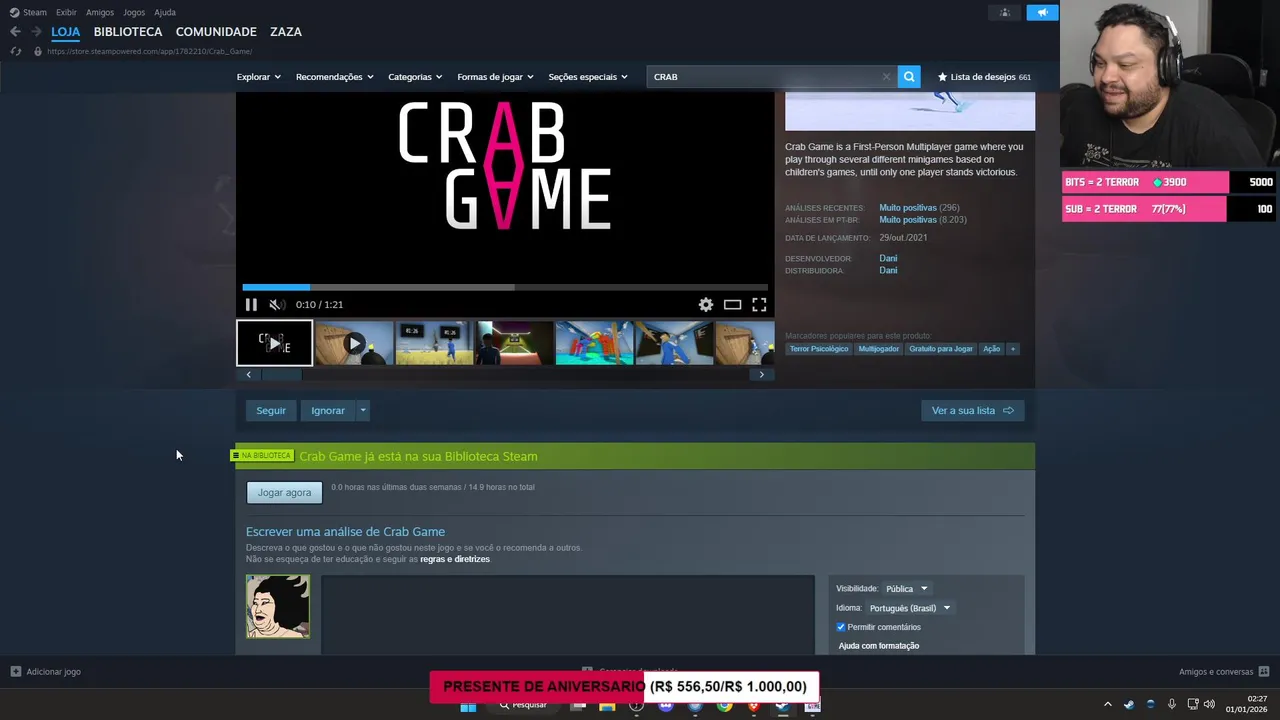Reload the store page with the refresh icon

[15, 51]
